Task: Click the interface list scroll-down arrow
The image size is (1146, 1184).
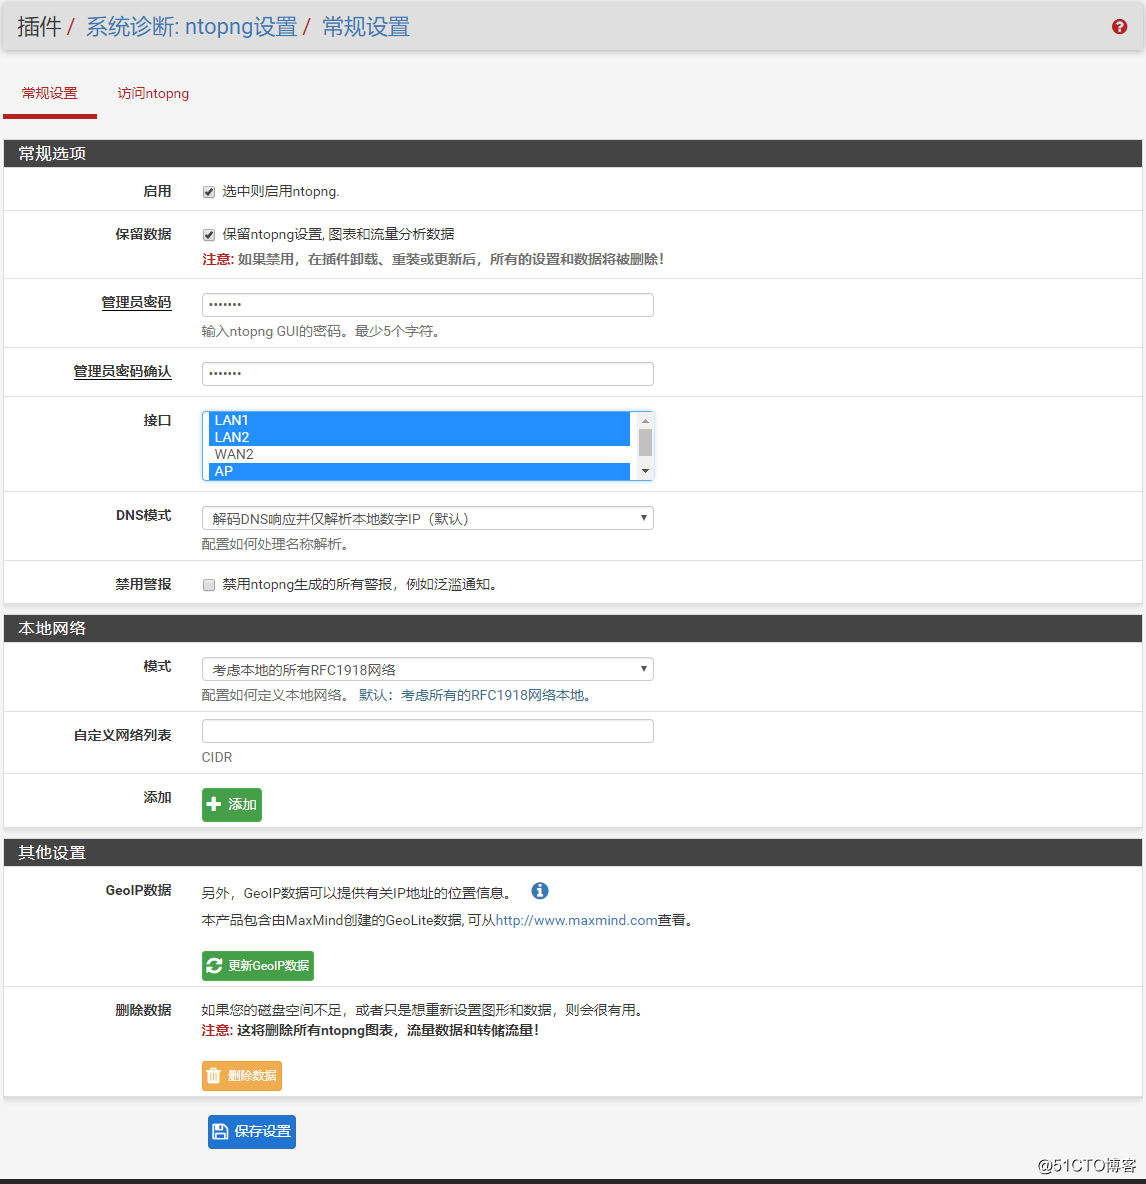Action: pos(645,471)
